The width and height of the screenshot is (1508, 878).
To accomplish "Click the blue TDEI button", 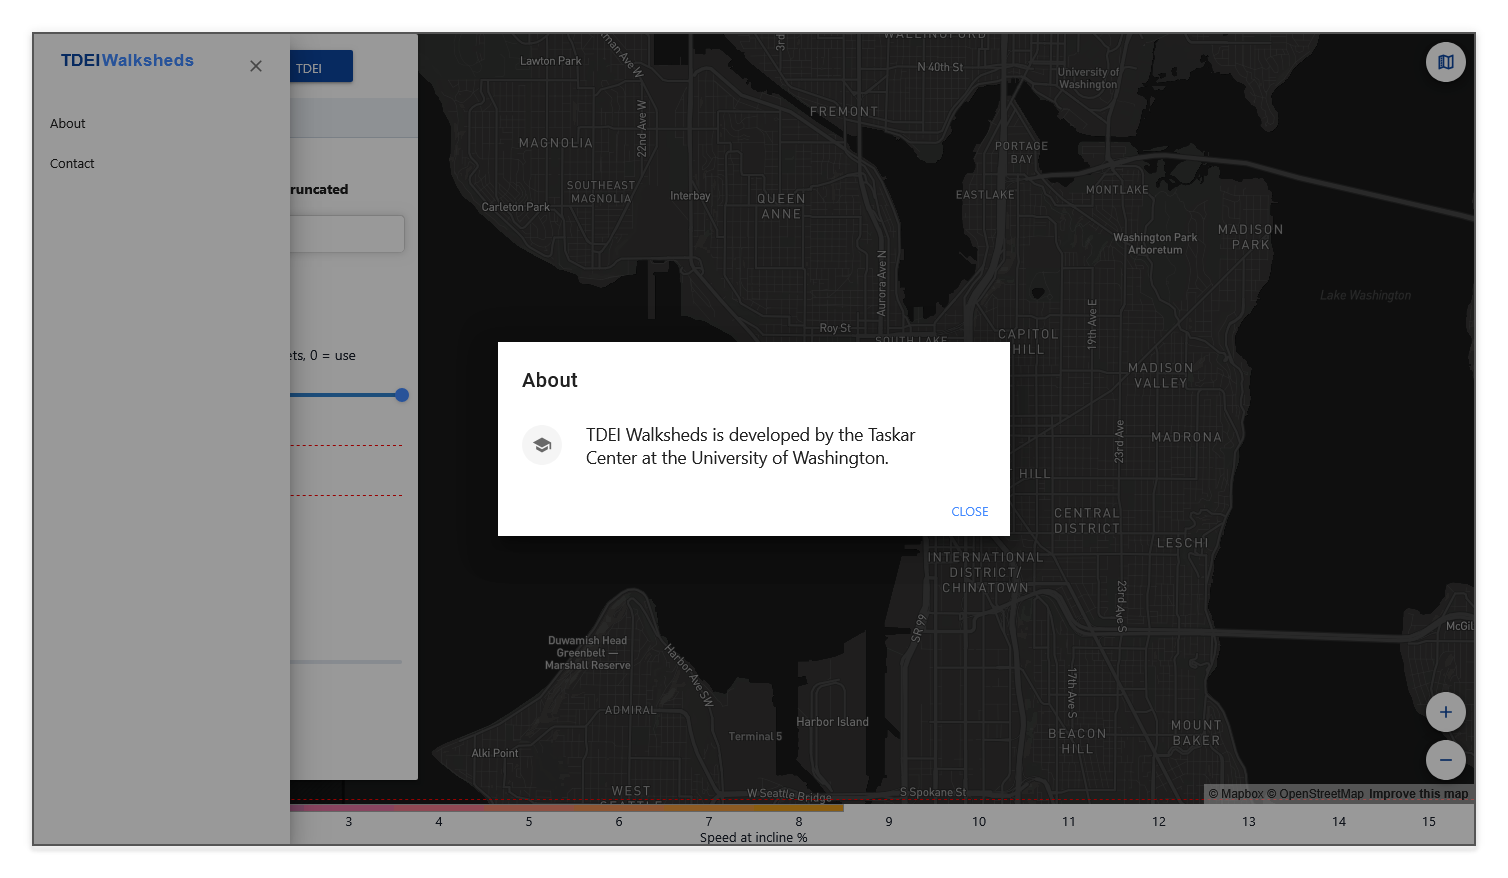I will click(320, 67).
